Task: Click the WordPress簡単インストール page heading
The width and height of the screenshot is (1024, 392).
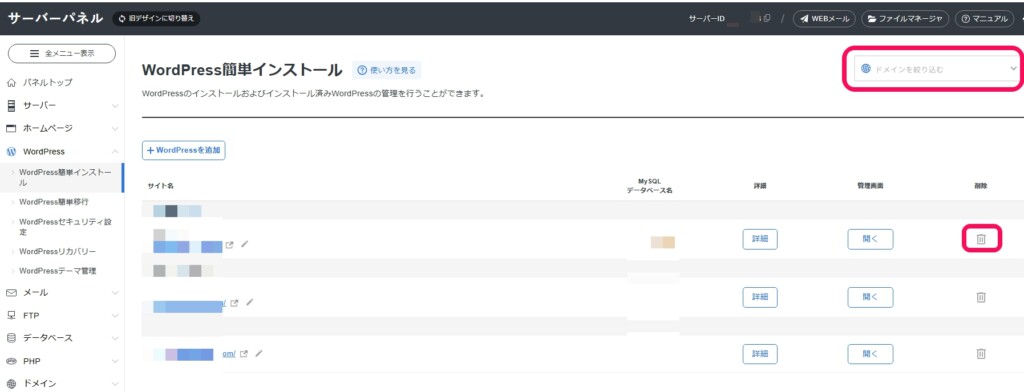Action: (242, 70)
